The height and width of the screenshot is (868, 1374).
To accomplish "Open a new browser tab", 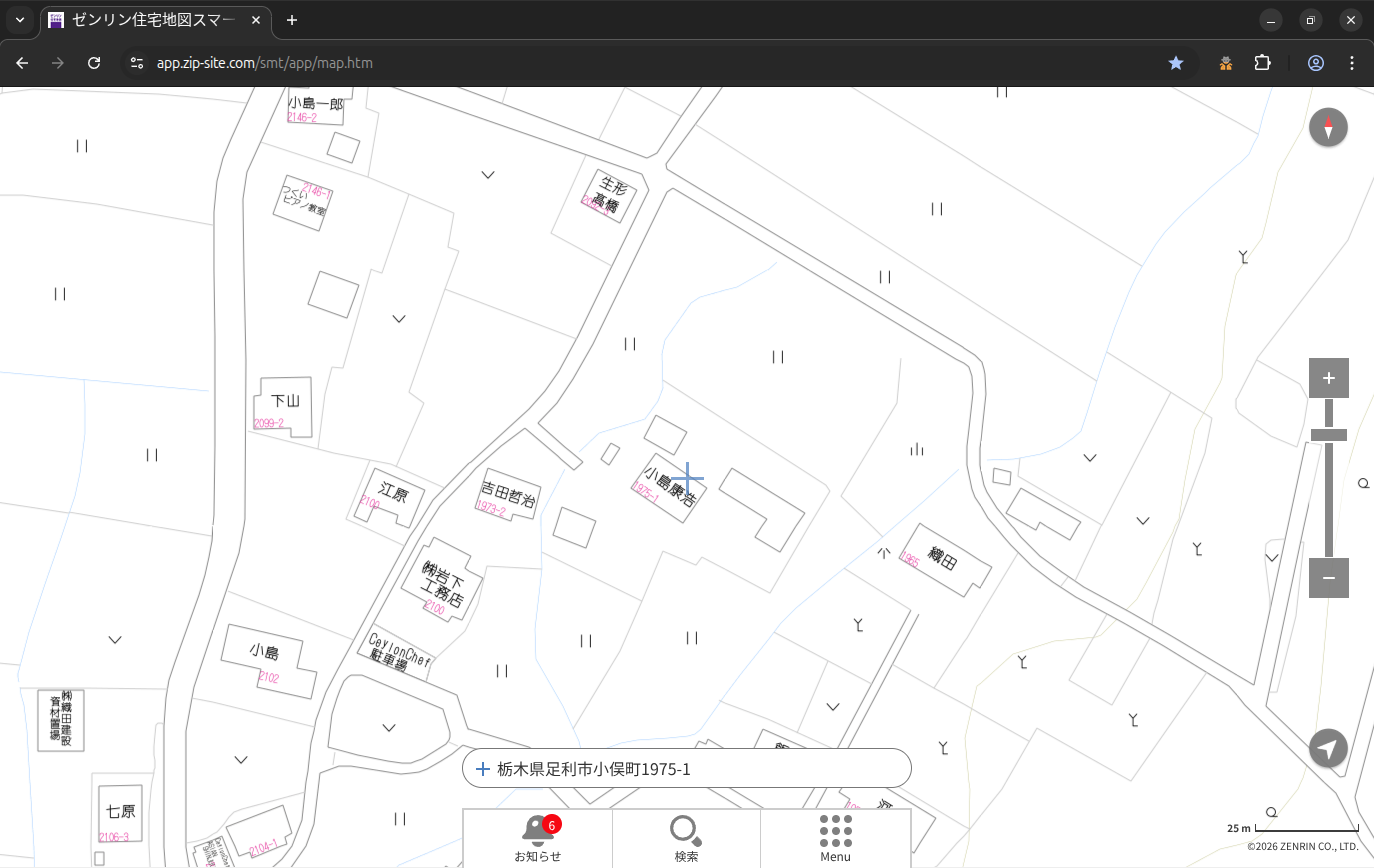I will coord(292,20).
